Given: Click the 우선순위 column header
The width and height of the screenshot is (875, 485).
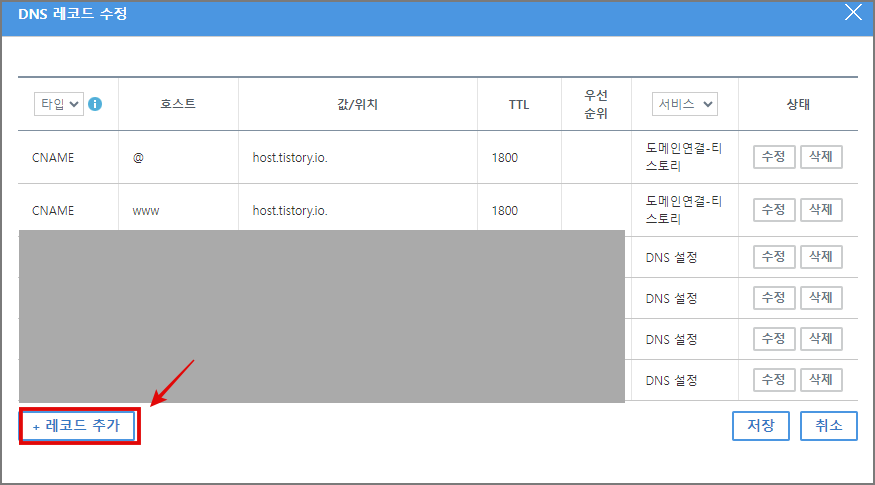Looking at the screenshot, I should [596, 104].
